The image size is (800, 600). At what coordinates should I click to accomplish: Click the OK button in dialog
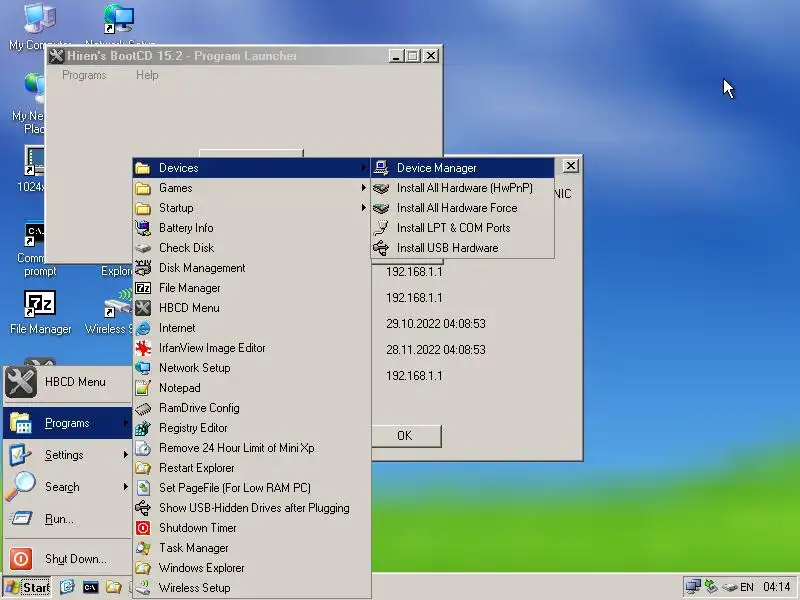coord(406,436)
